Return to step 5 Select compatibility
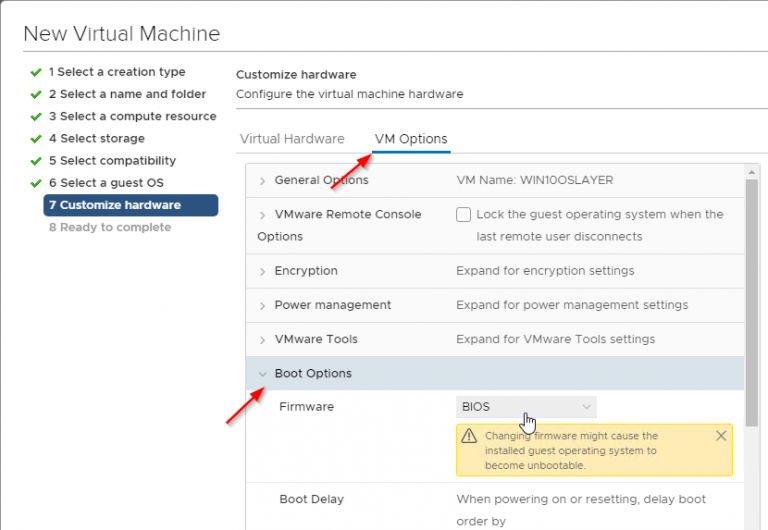768x530 pixels. click(x=112, y=161)
